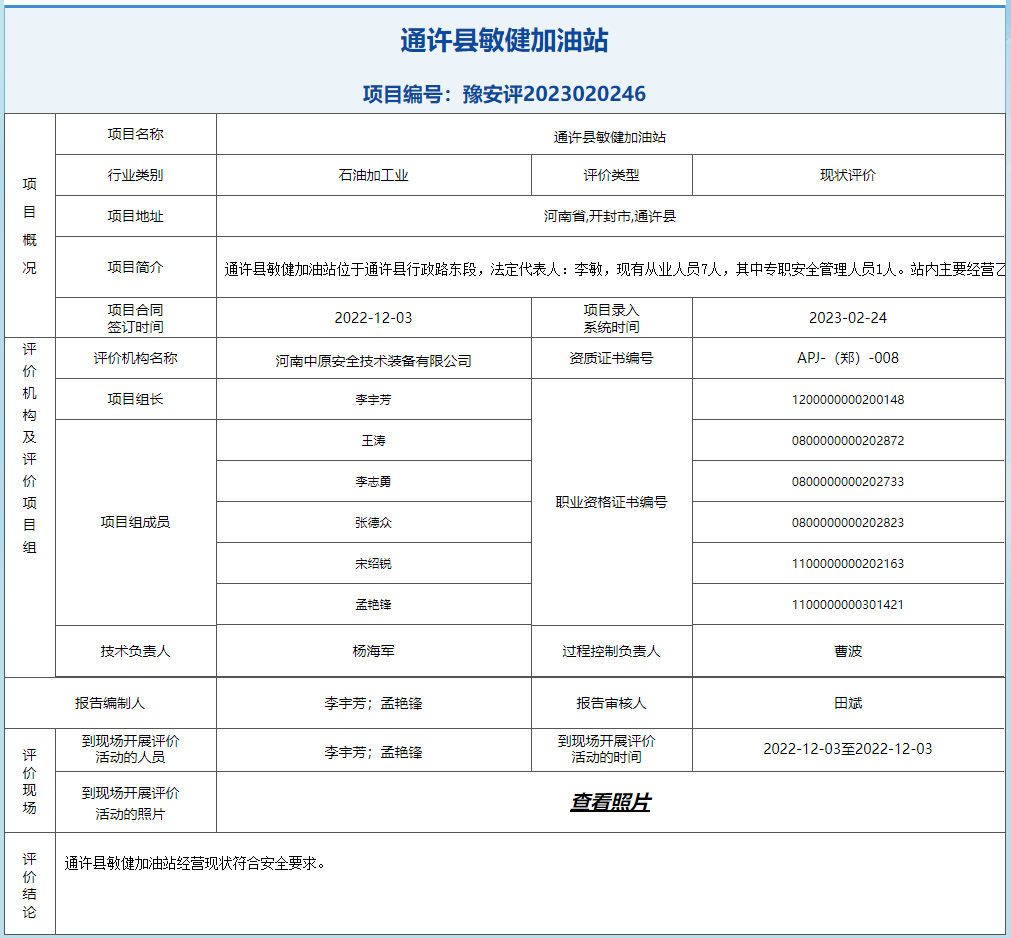1011x938 pixels.
Task: Select certificate number 1100000000202163
Action: point(848,563)
